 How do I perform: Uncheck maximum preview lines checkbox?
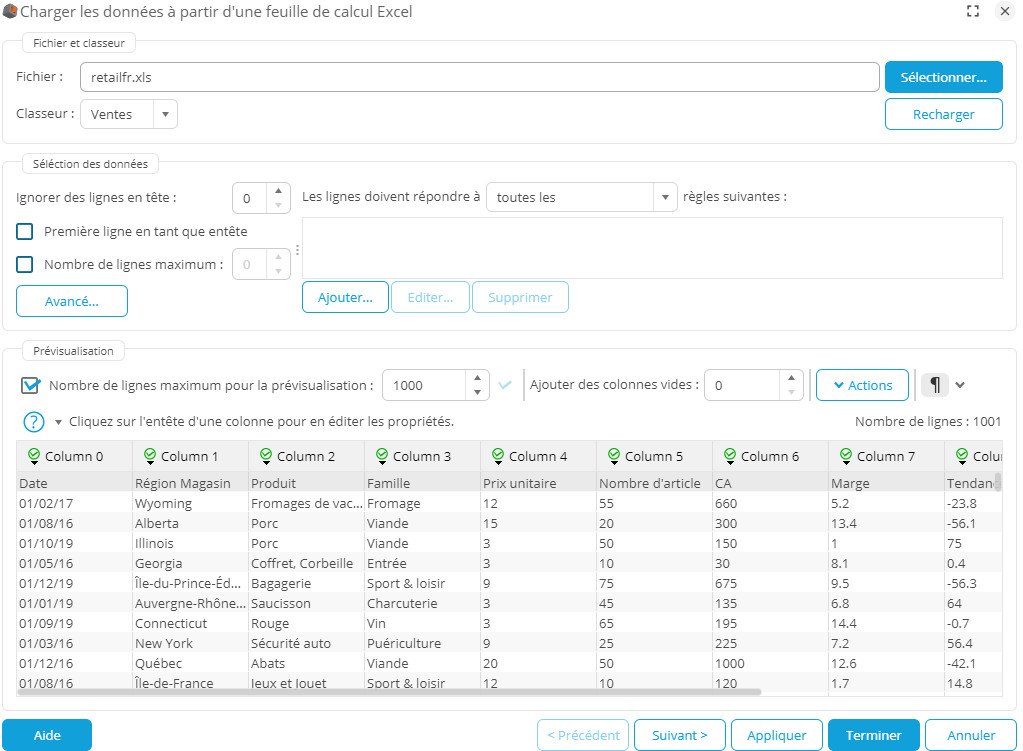click(30, 385)
